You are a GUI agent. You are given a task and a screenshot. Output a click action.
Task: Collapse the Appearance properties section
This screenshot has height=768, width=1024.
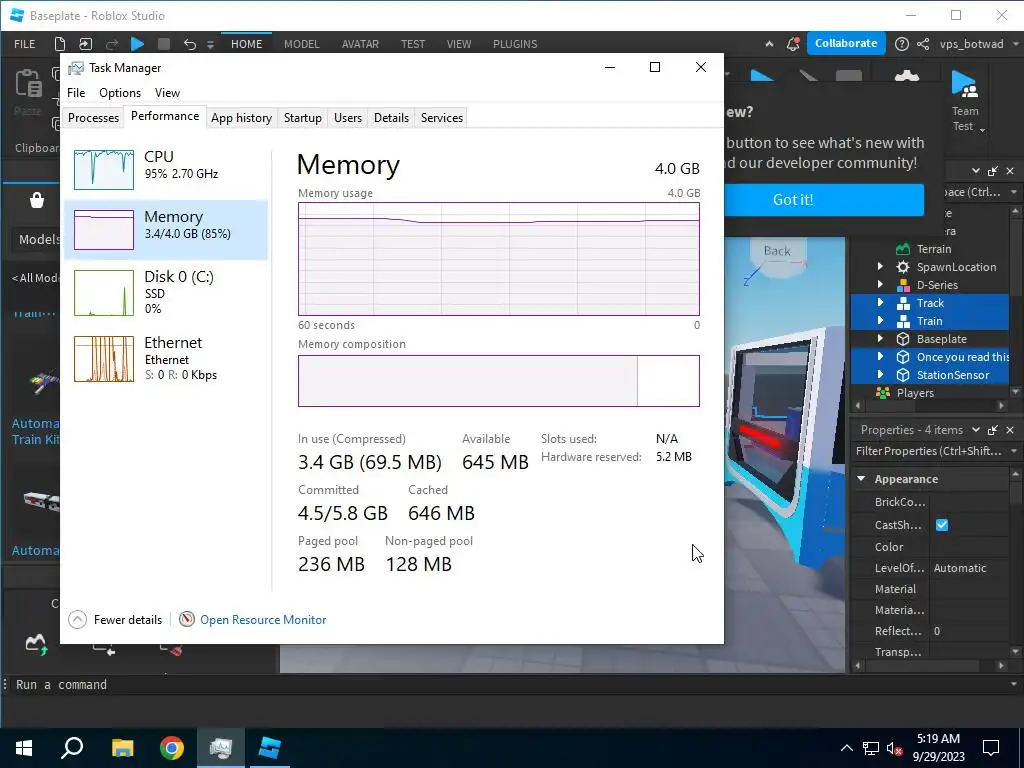[x=861, y=479]
